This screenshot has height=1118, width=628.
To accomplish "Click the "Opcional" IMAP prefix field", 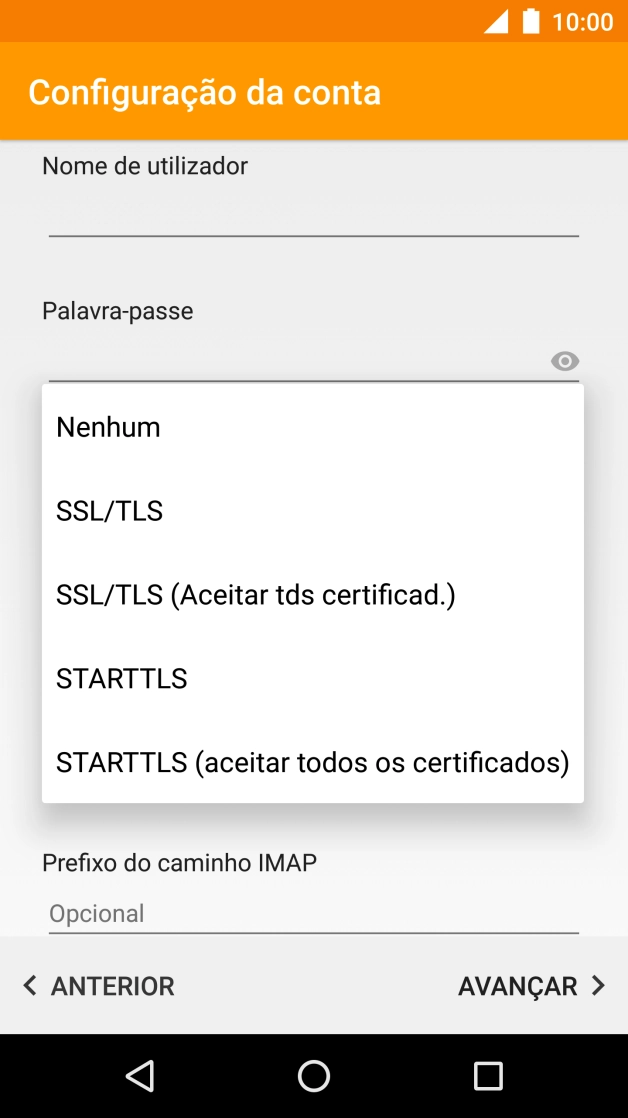I will coord(313,913).
